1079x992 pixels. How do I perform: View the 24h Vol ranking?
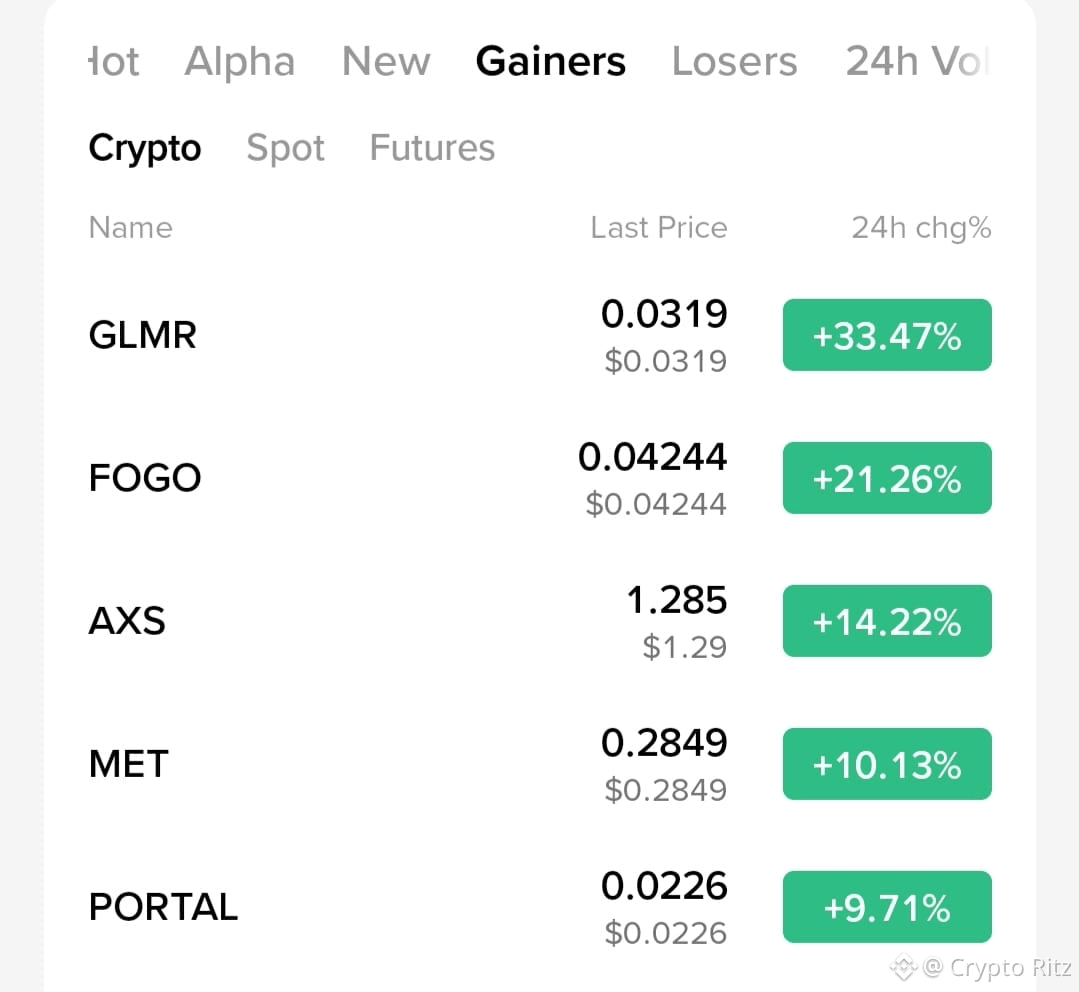point(915,61)
